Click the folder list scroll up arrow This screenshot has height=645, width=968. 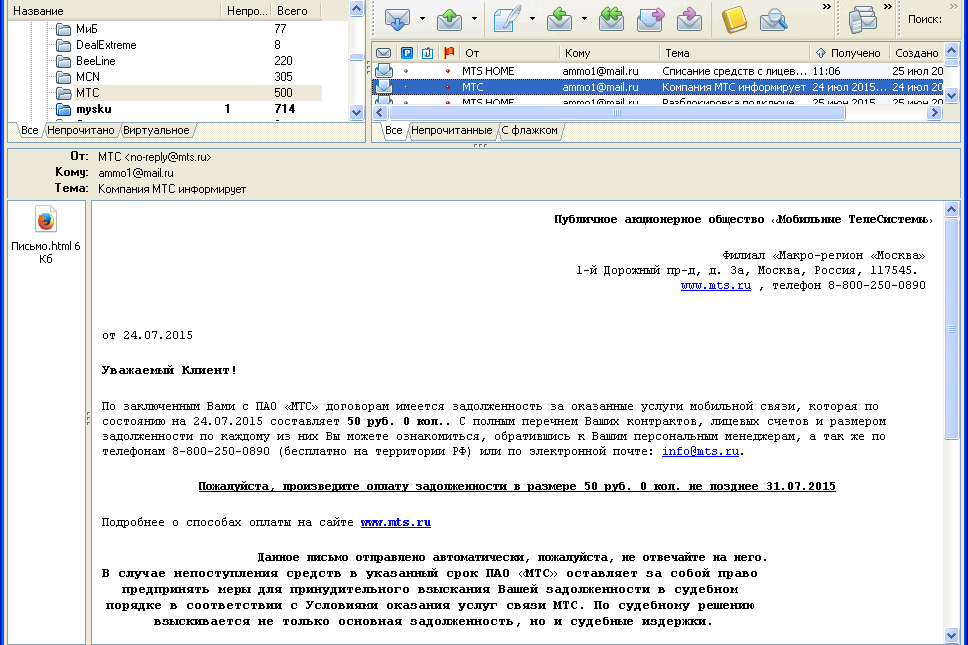tap(356, 8)
